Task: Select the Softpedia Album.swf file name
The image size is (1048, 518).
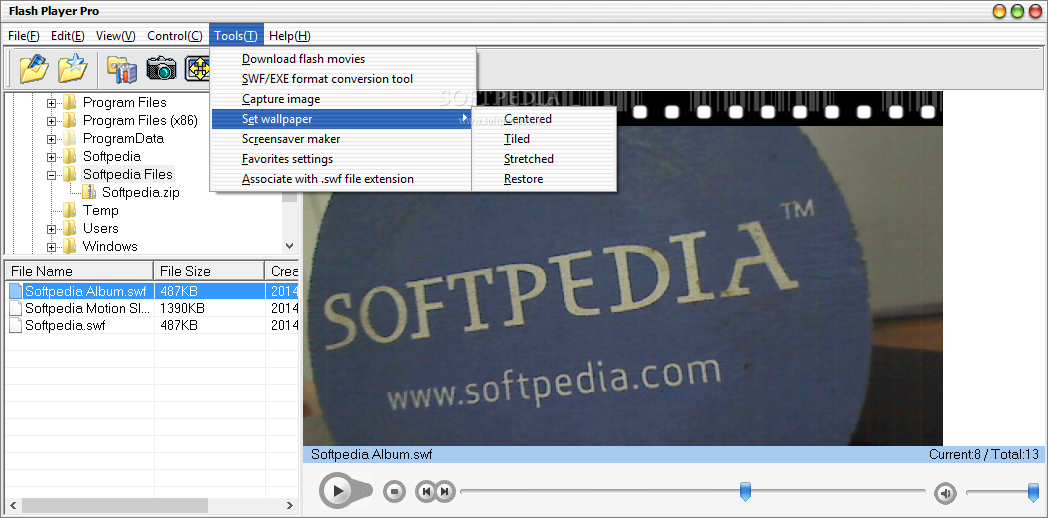Action: coord(86,291)
